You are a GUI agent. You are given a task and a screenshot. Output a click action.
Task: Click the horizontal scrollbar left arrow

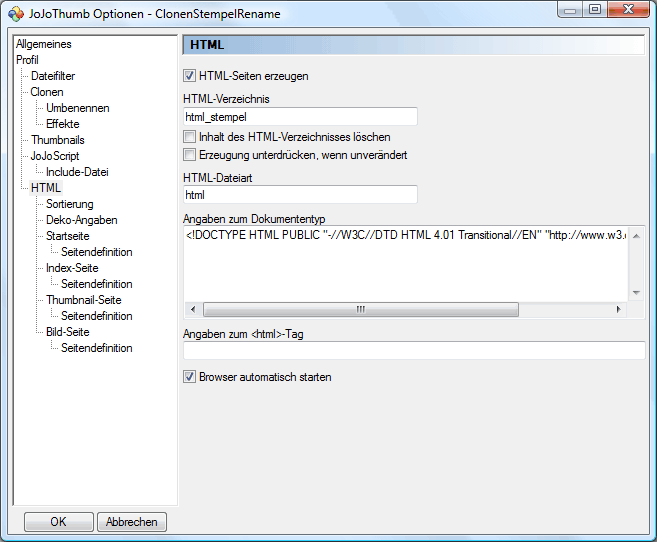point(193,310)
